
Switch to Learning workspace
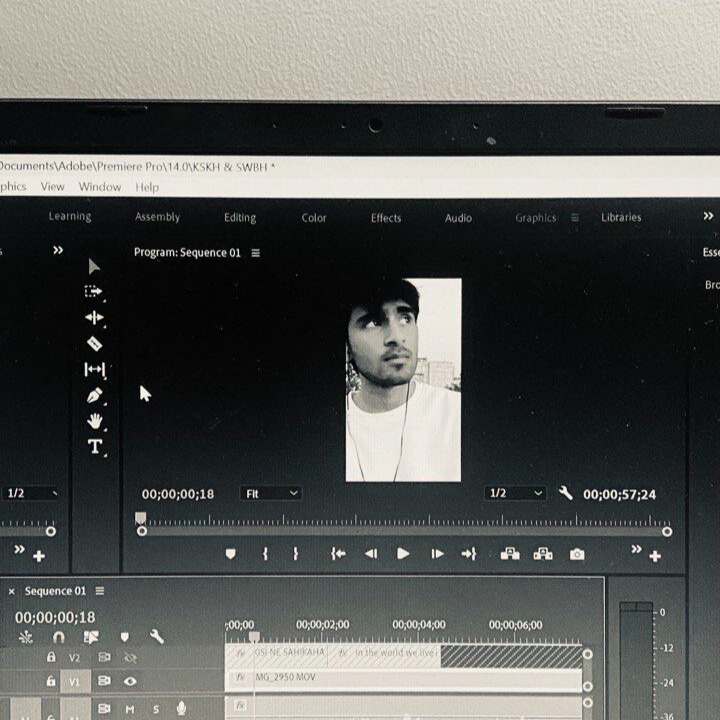coord(70,216)
